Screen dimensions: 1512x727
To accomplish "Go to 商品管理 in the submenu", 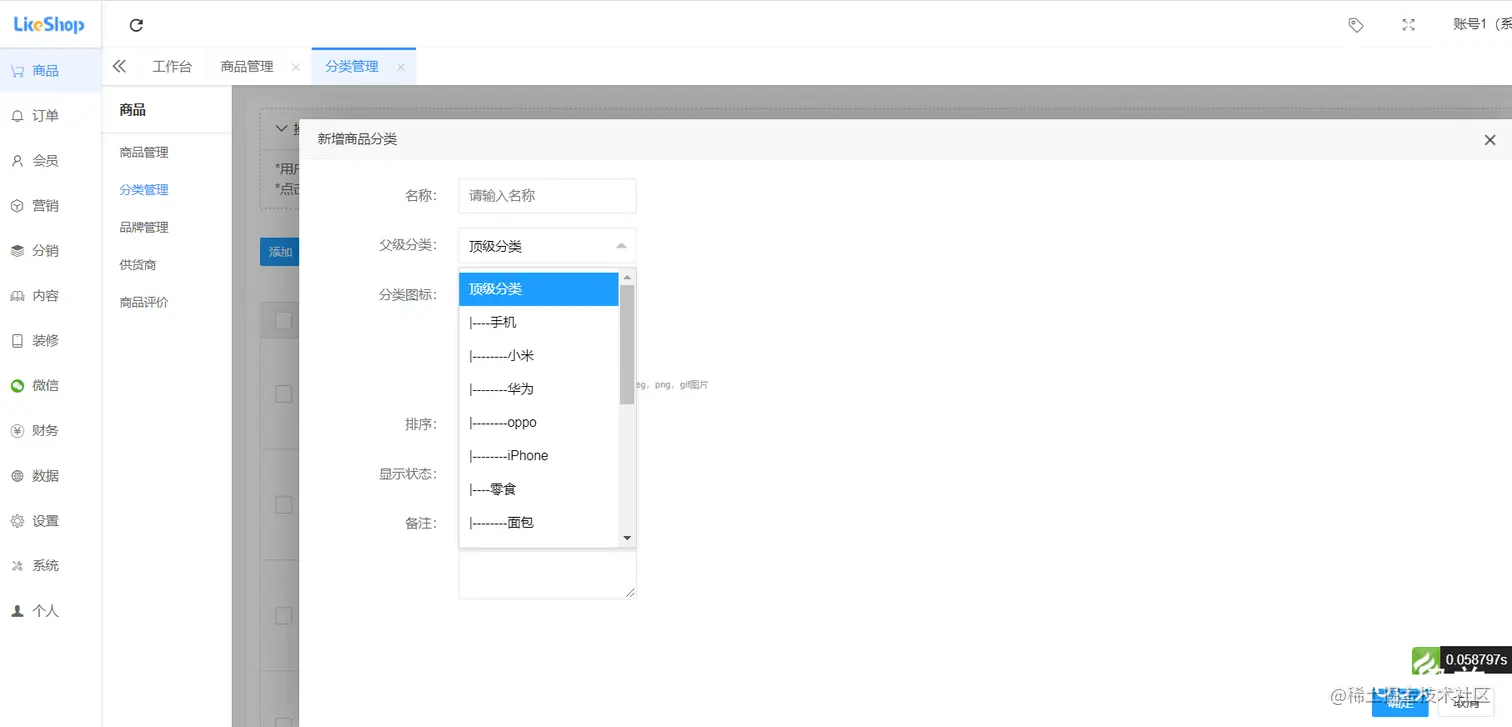I will [144, 152].
